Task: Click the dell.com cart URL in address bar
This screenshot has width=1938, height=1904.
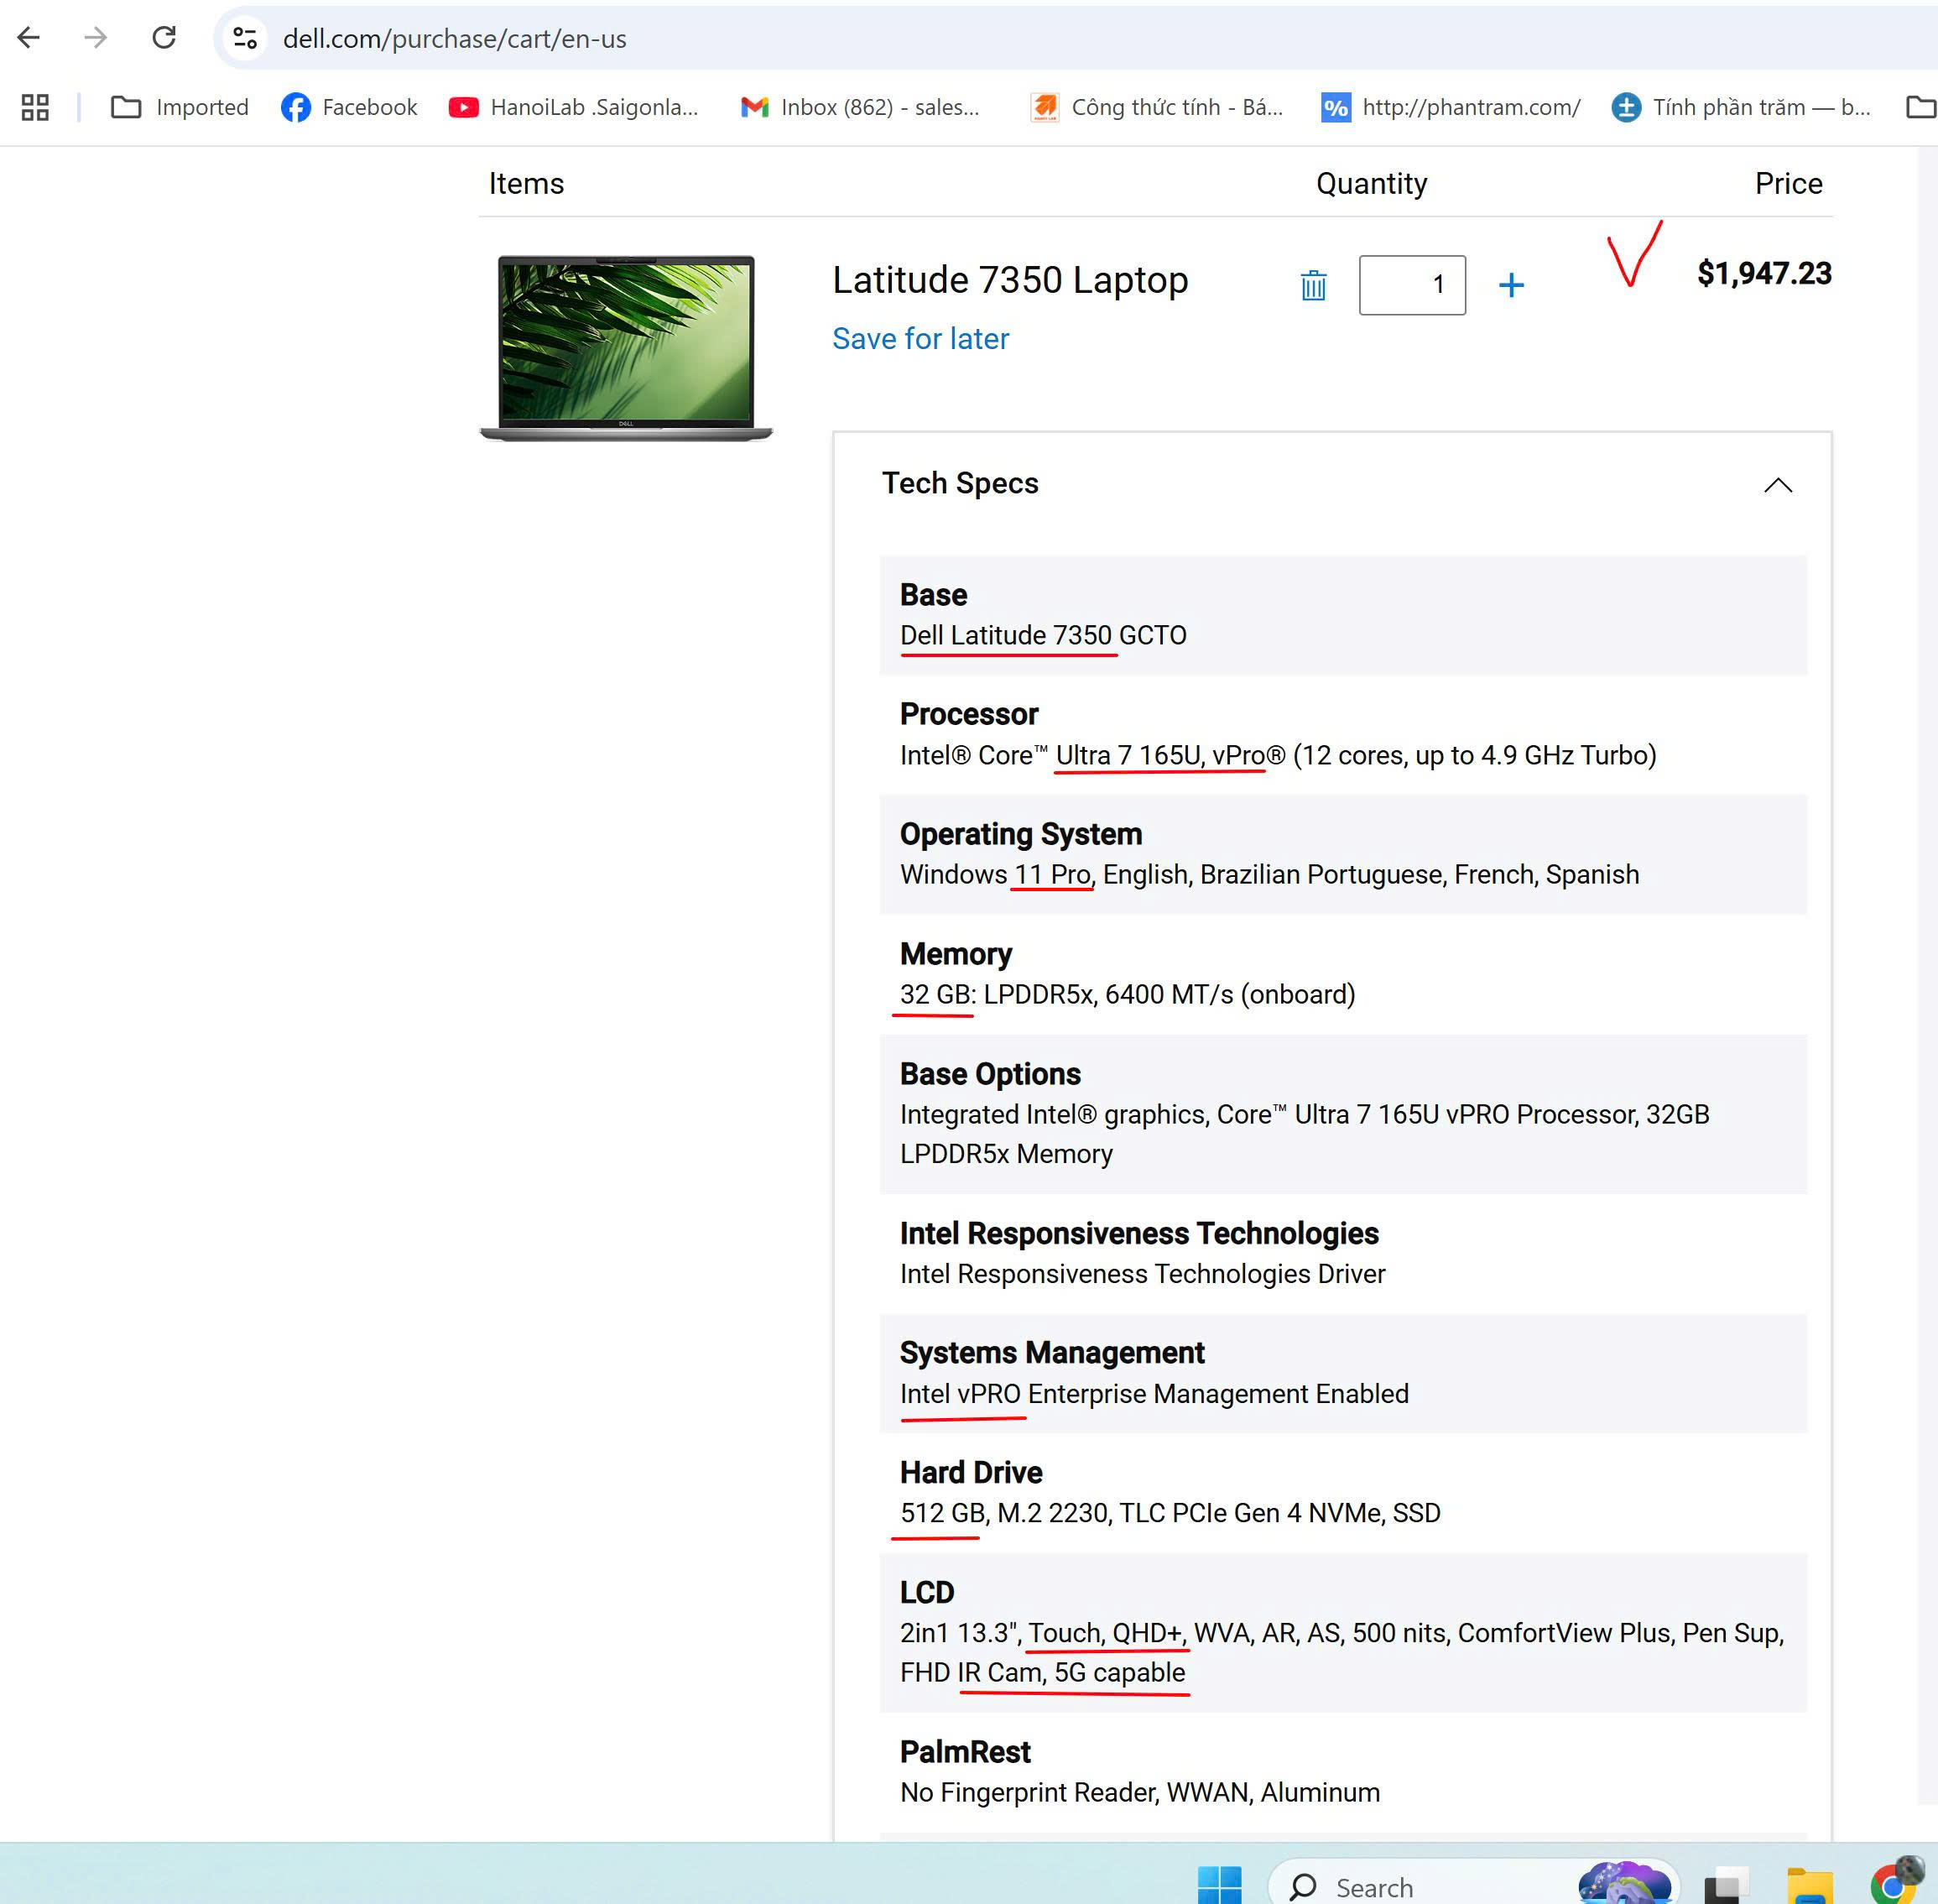Action: [454, 38]
